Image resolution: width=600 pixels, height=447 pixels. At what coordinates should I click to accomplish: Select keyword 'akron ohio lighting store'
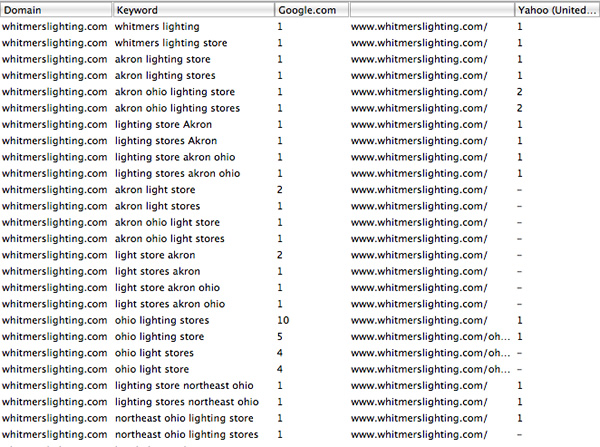click(x=175, y=92)
